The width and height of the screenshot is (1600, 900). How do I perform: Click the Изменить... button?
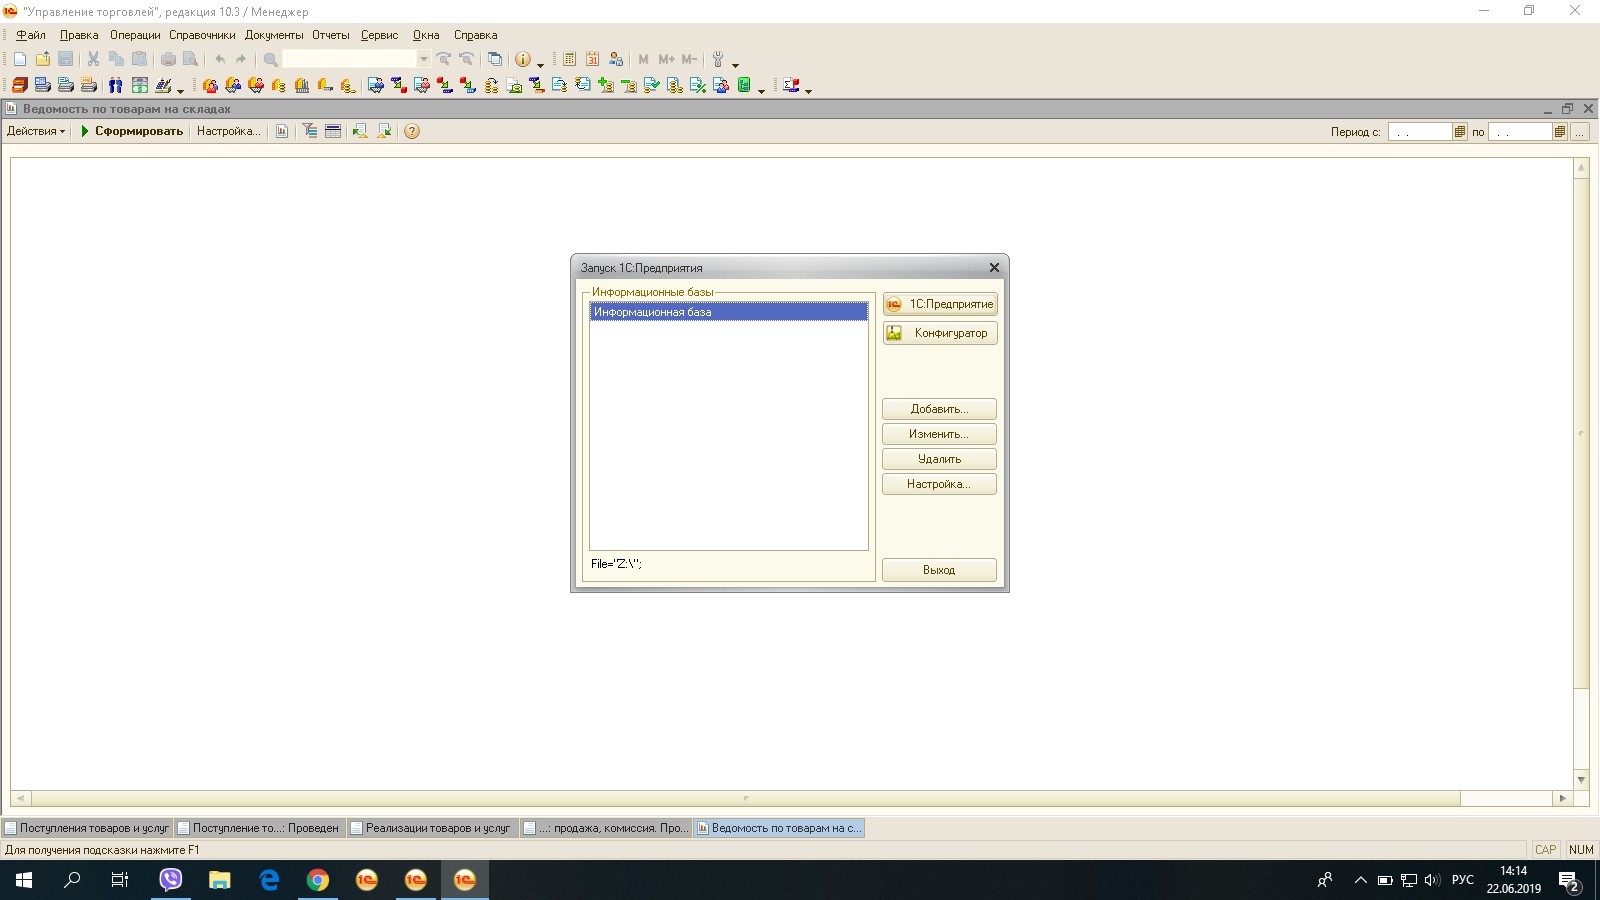coord(939,434)
